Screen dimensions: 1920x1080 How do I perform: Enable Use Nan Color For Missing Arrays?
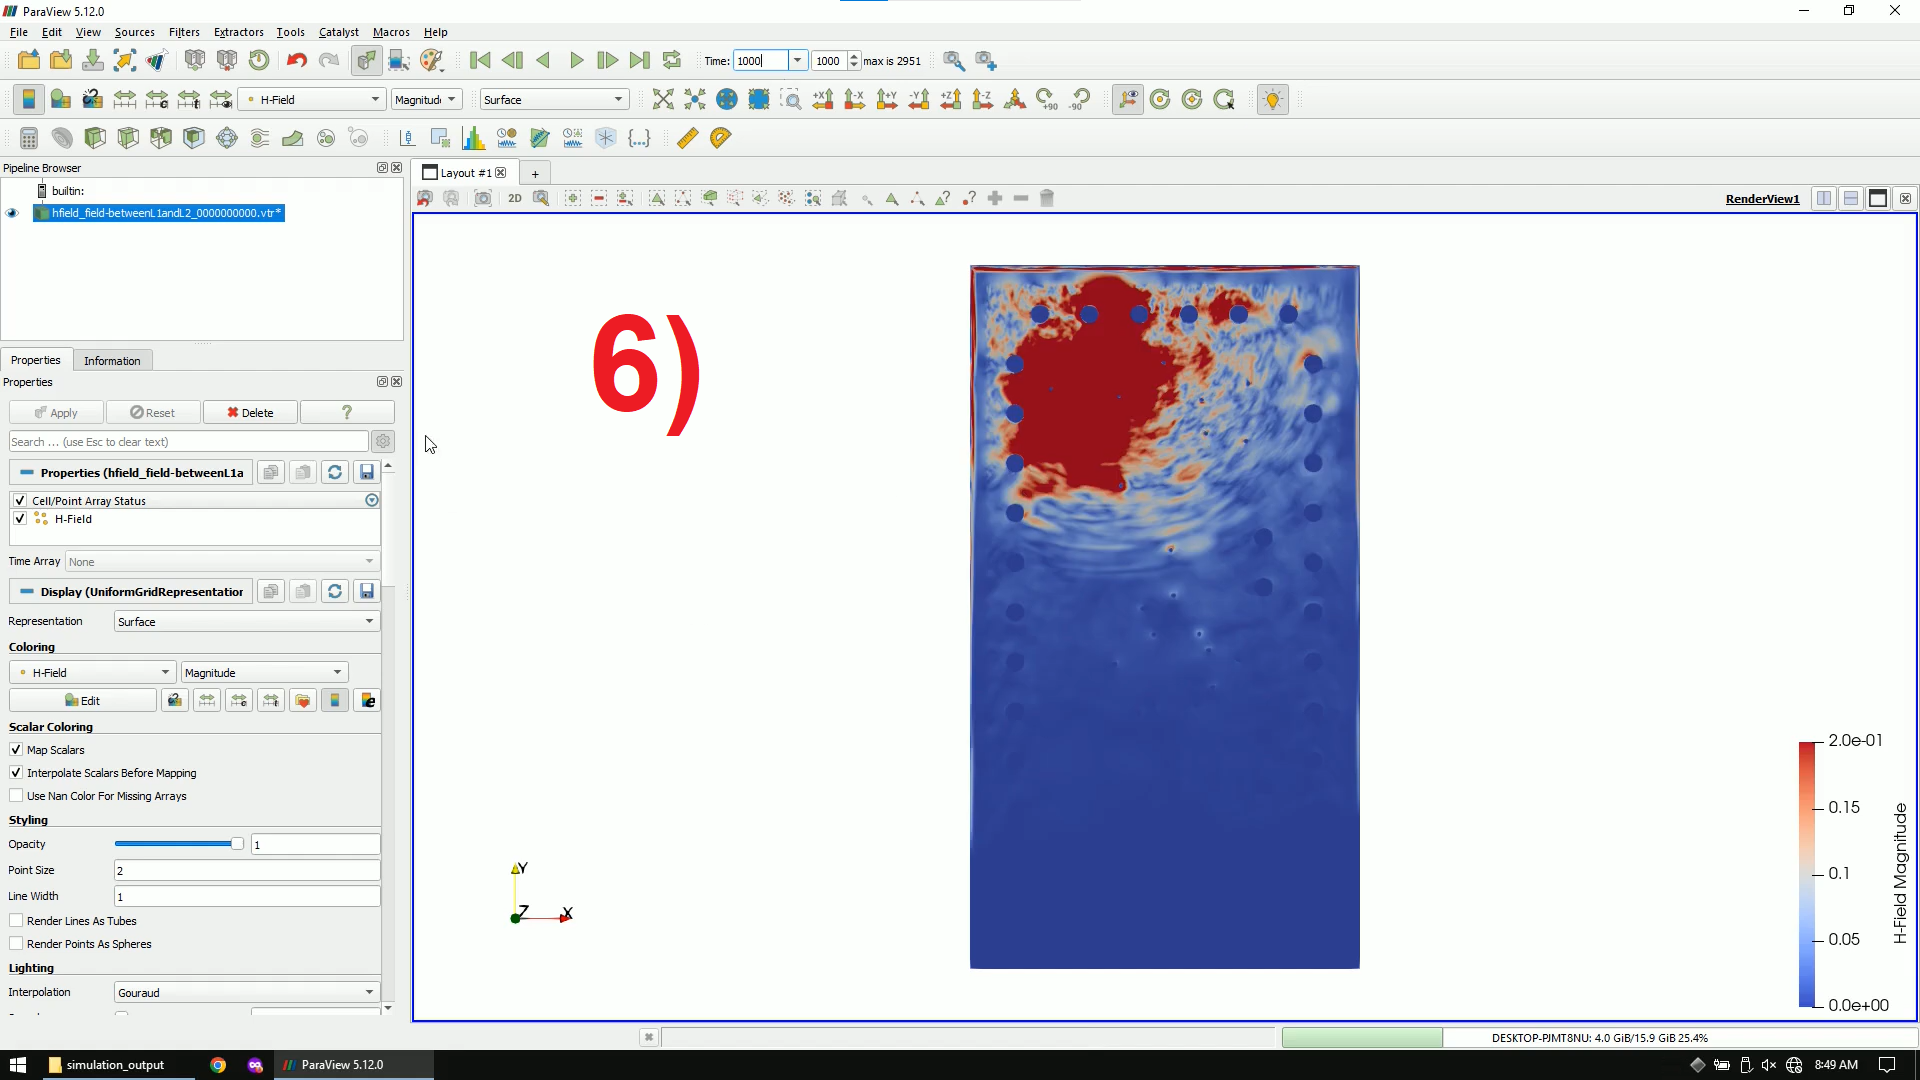(16, 795)
